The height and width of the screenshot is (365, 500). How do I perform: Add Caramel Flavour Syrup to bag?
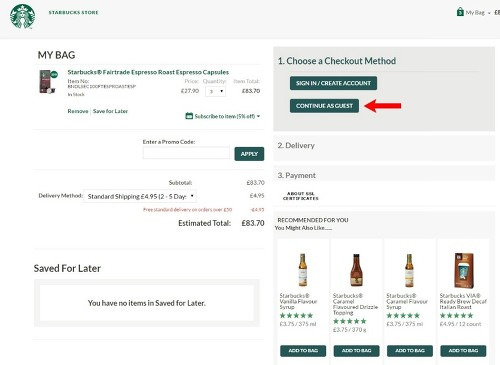410,351
